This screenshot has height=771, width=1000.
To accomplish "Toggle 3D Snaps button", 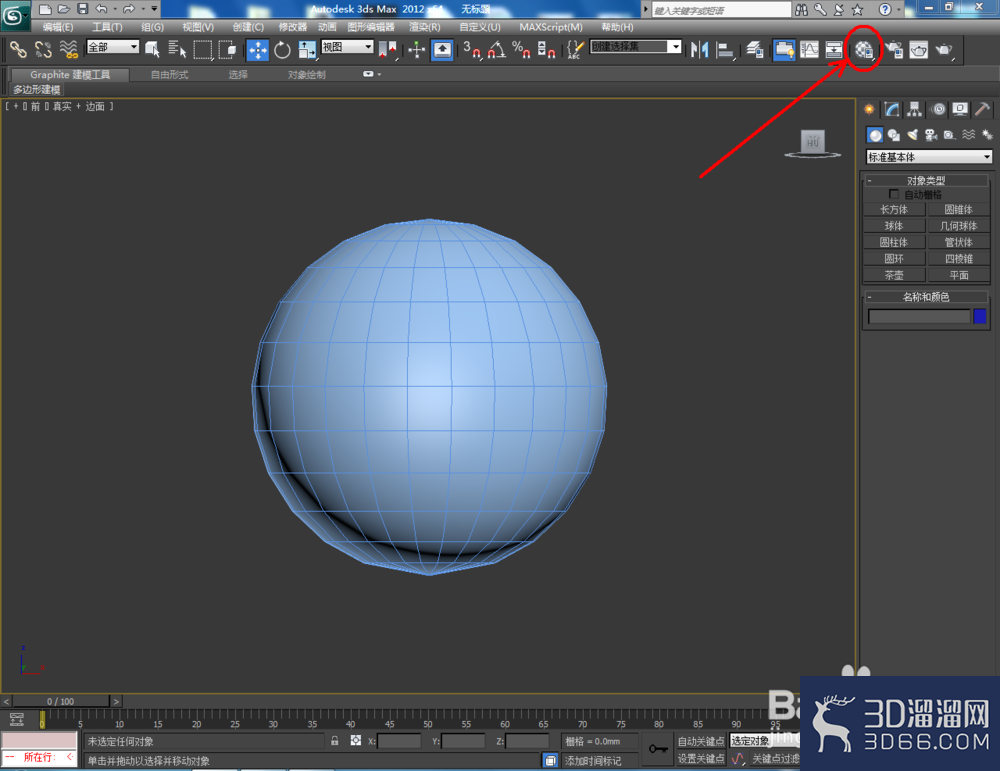I will (472, 50).
